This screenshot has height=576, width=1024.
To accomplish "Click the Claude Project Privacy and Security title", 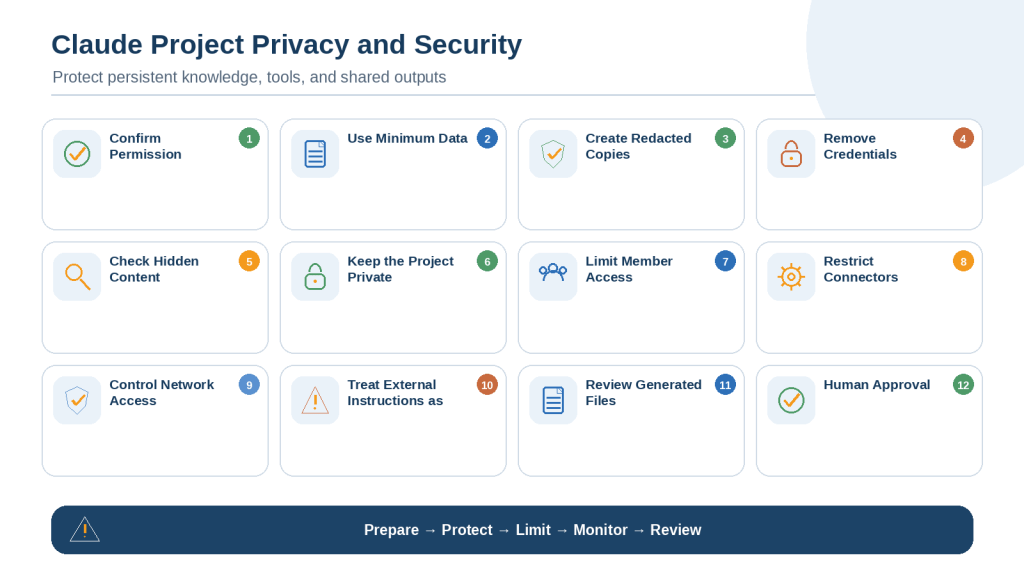I will pyautogui.click(x=287, y=45).
